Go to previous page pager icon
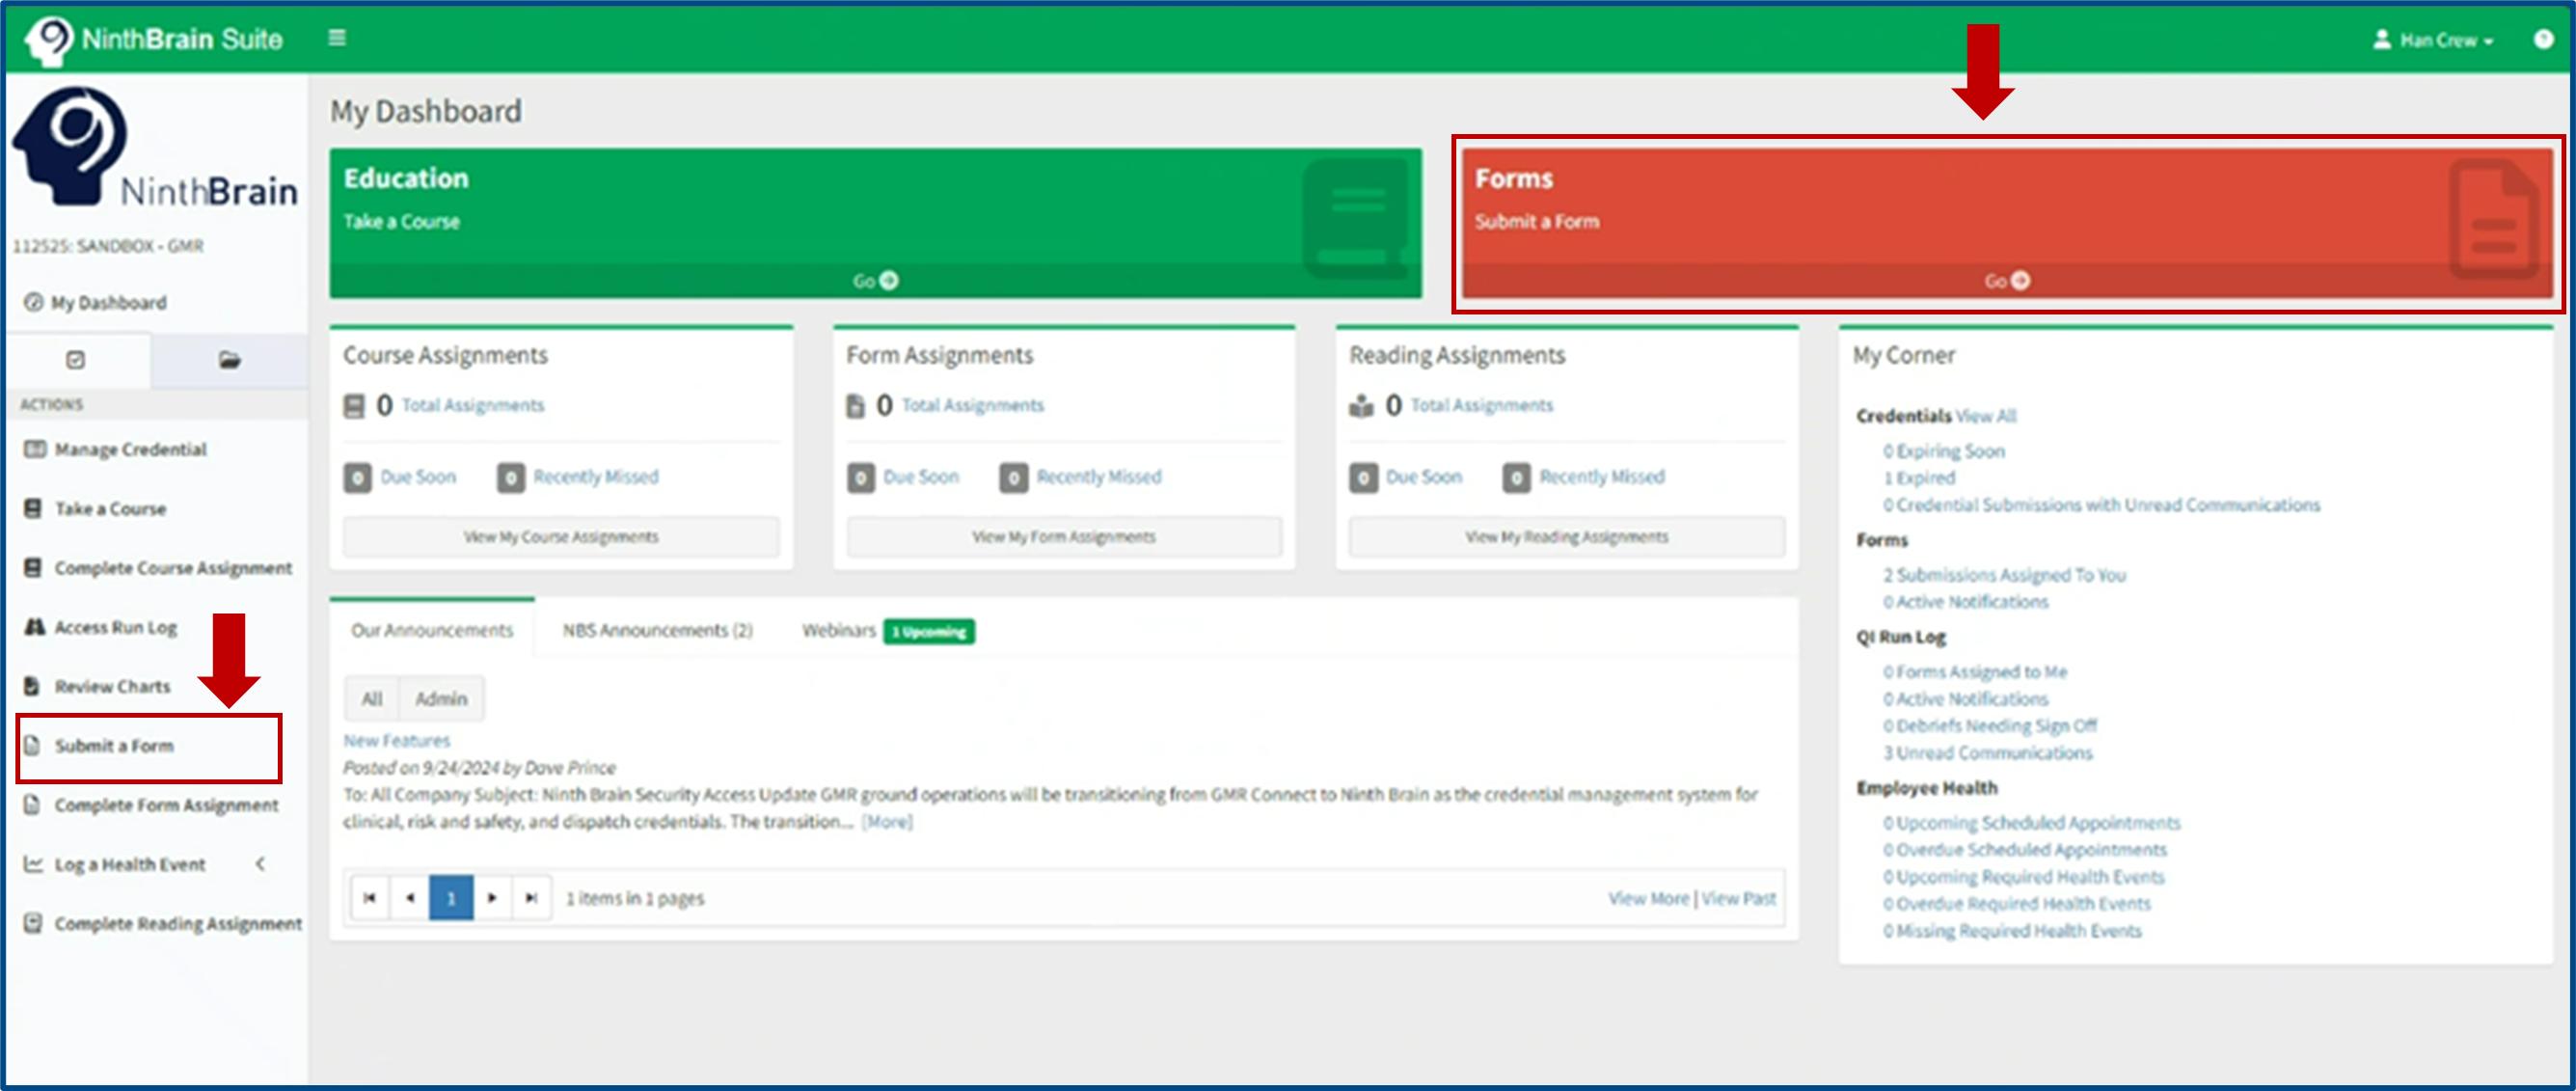 coord(410,898)
